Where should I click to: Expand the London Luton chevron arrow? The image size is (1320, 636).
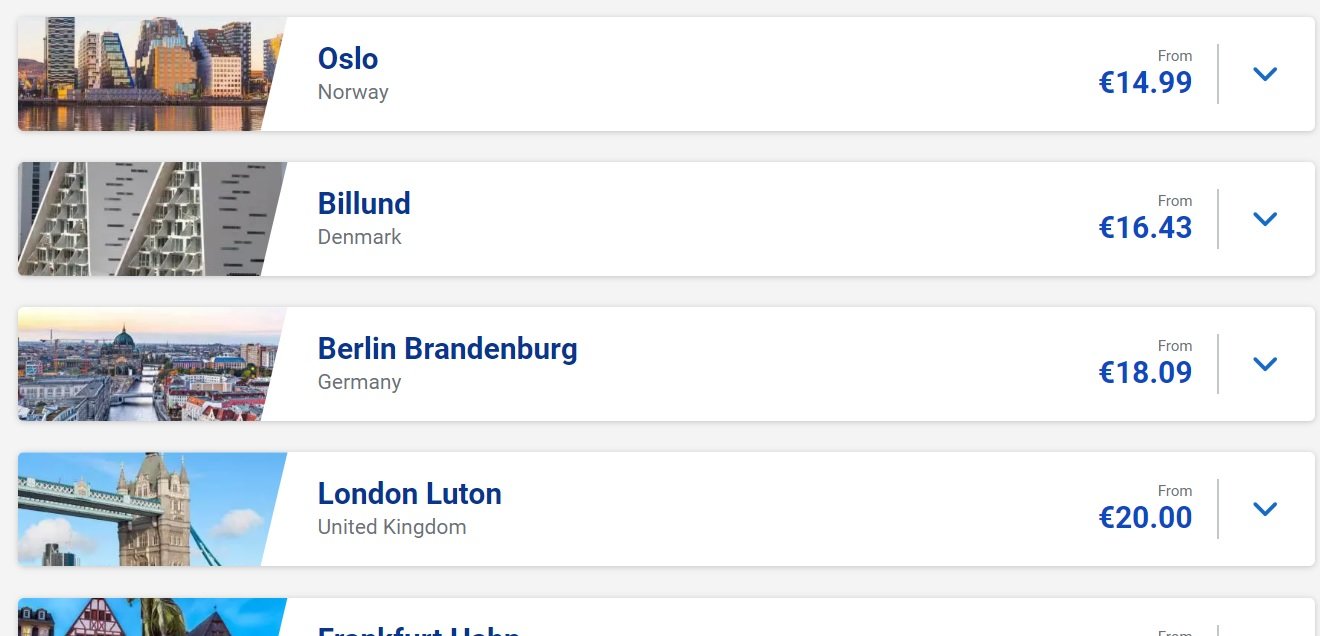[x=1265, y=509]
